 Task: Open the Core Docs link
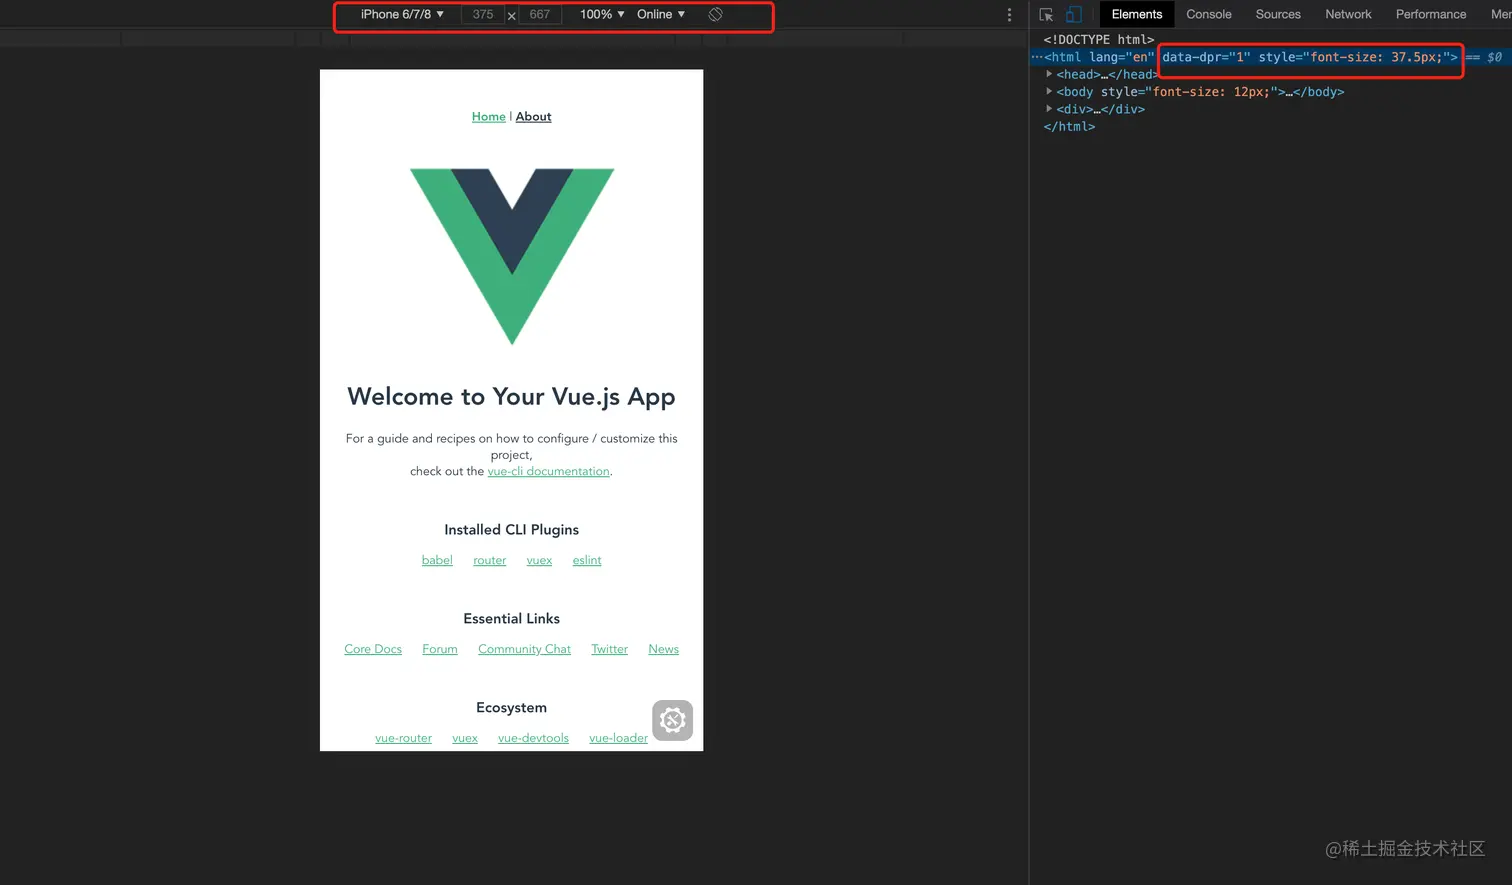[373, 649]
